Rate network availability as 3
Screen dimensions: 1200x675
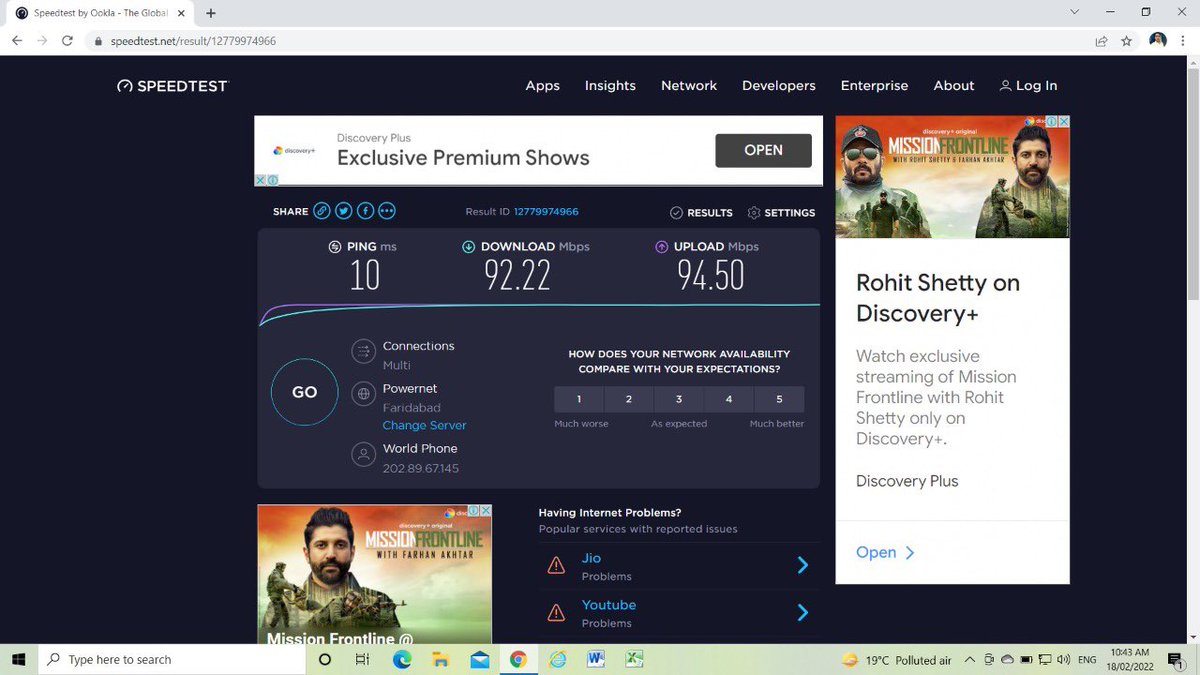click(x=679, y=399)
